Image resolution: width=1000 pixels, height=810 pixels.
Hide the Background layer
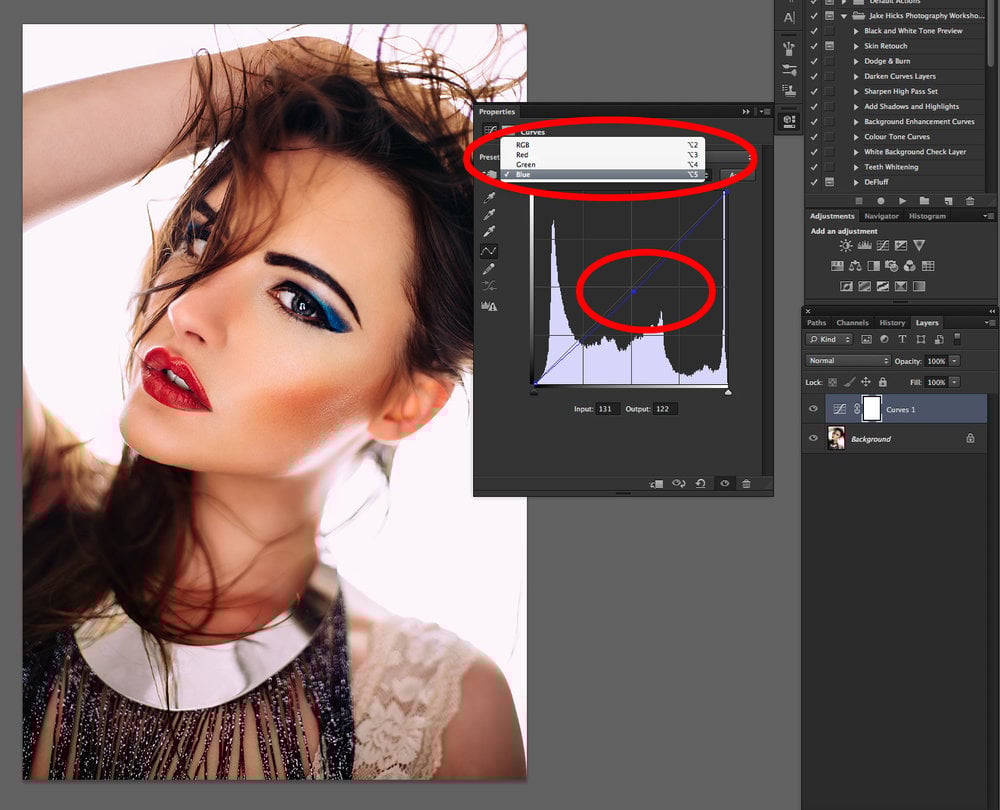813,438
